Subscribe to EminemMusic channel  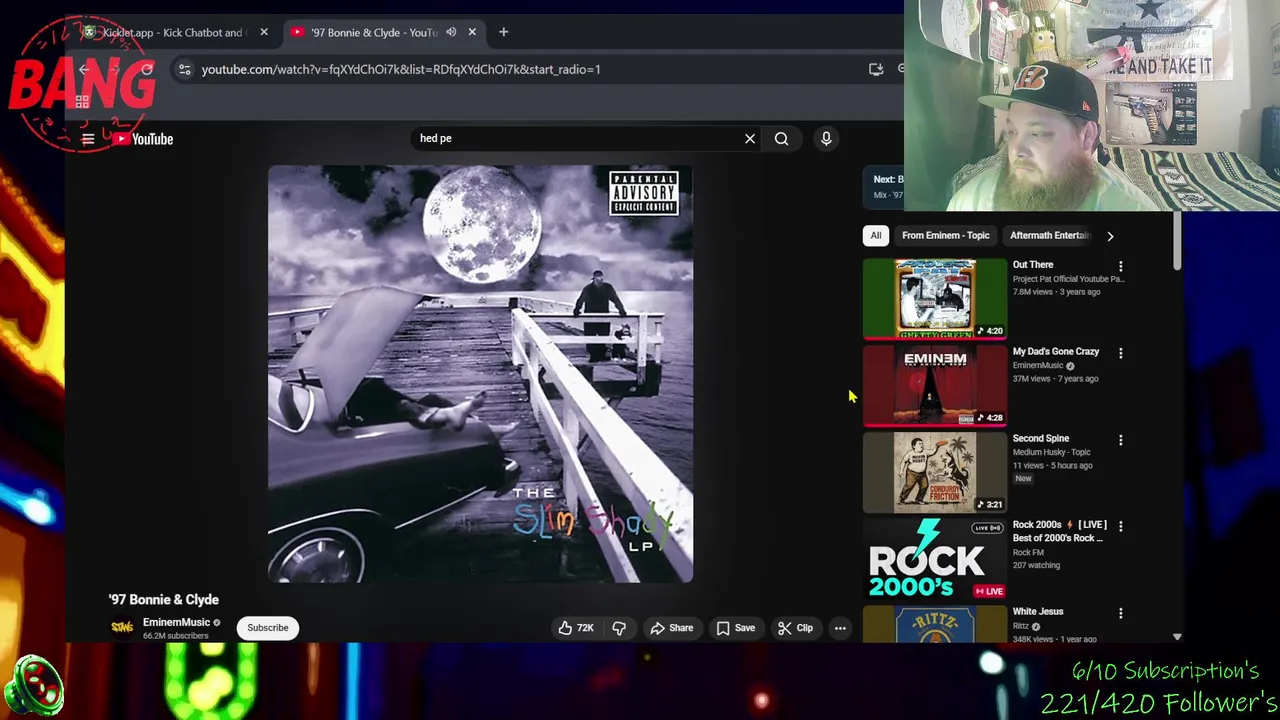268,628
